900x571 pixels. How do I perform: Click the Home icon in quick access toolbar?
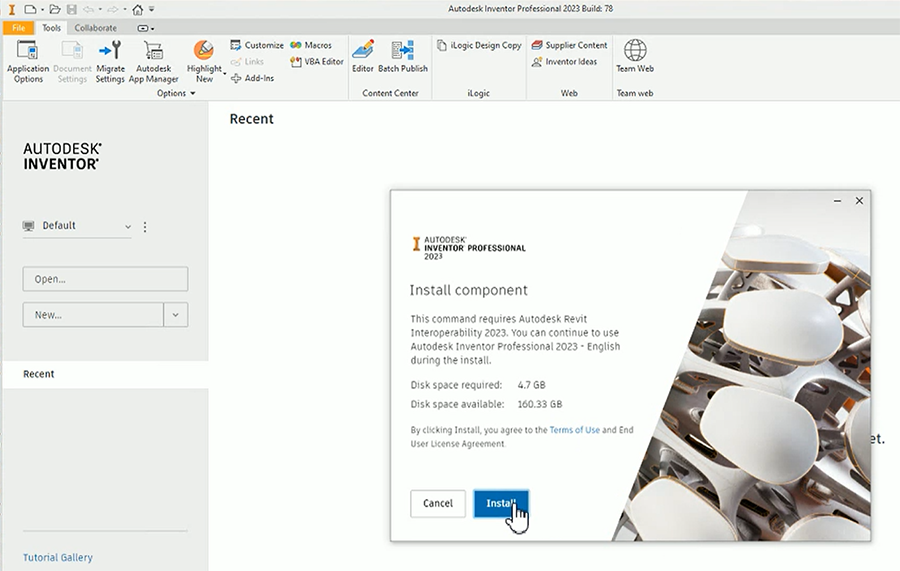(138, 9)
